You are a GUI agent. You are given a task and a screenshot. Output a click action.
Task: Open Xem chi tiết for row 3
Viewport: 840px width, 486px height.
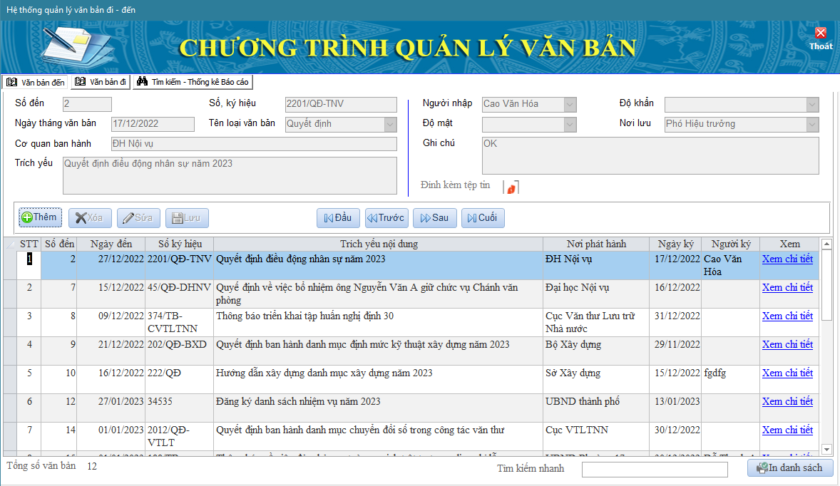pos(787,316)
